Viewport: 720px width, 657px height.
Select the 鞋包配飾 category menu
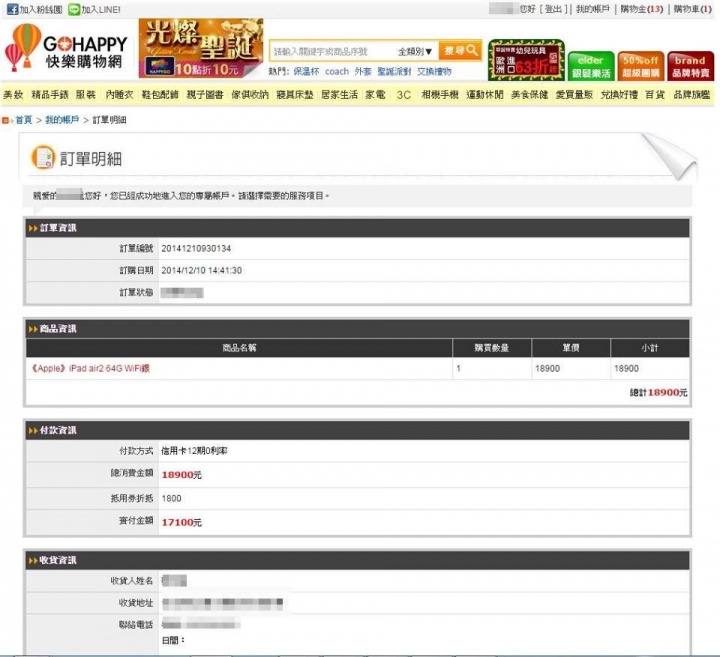[x=160, y=95]
